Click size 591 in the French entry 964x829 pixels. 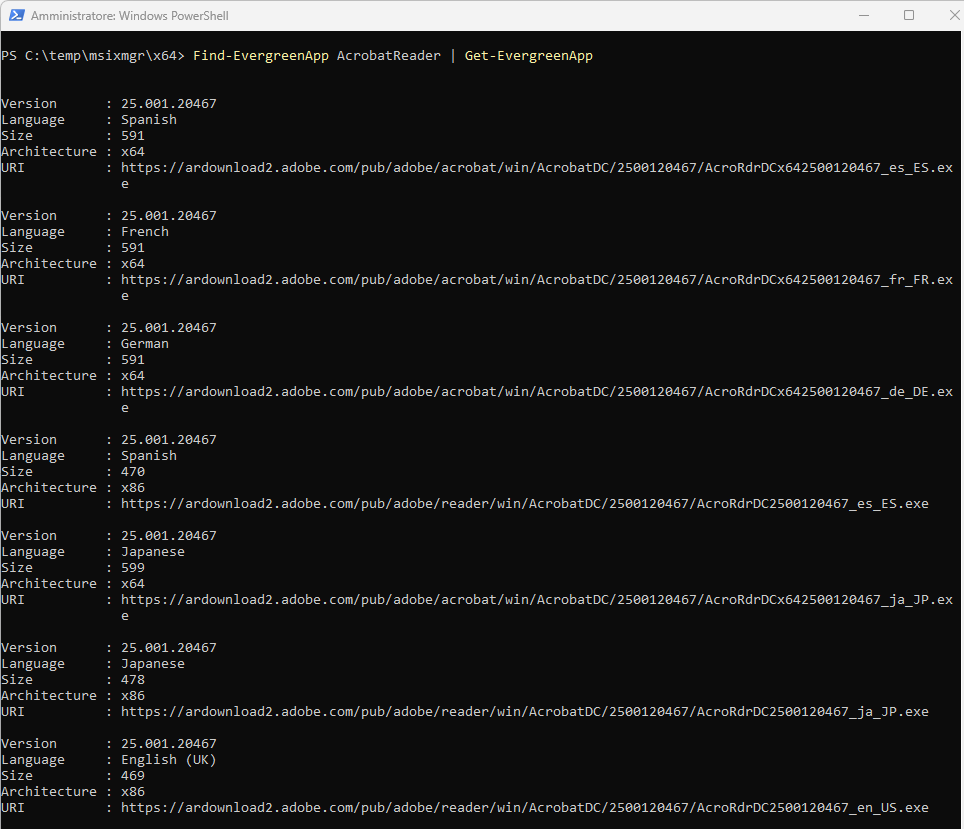click(x=133, y=247)
